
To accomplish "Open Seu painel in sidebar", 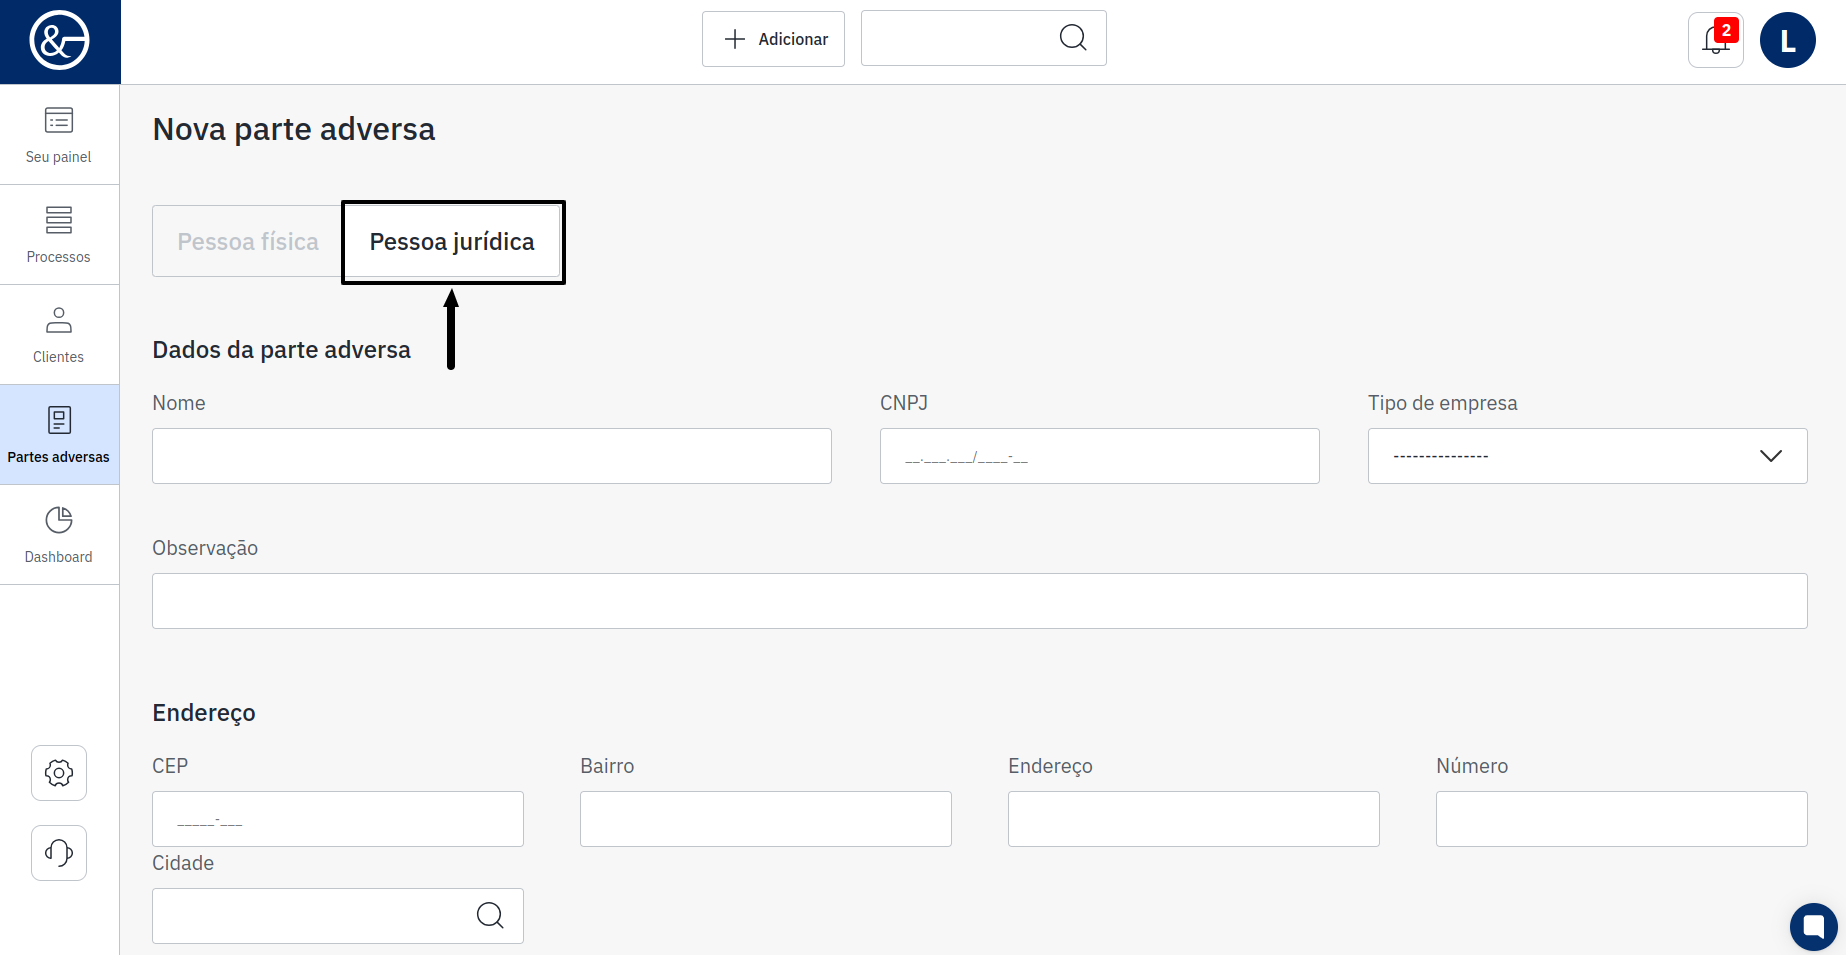I will pos(59,135).
